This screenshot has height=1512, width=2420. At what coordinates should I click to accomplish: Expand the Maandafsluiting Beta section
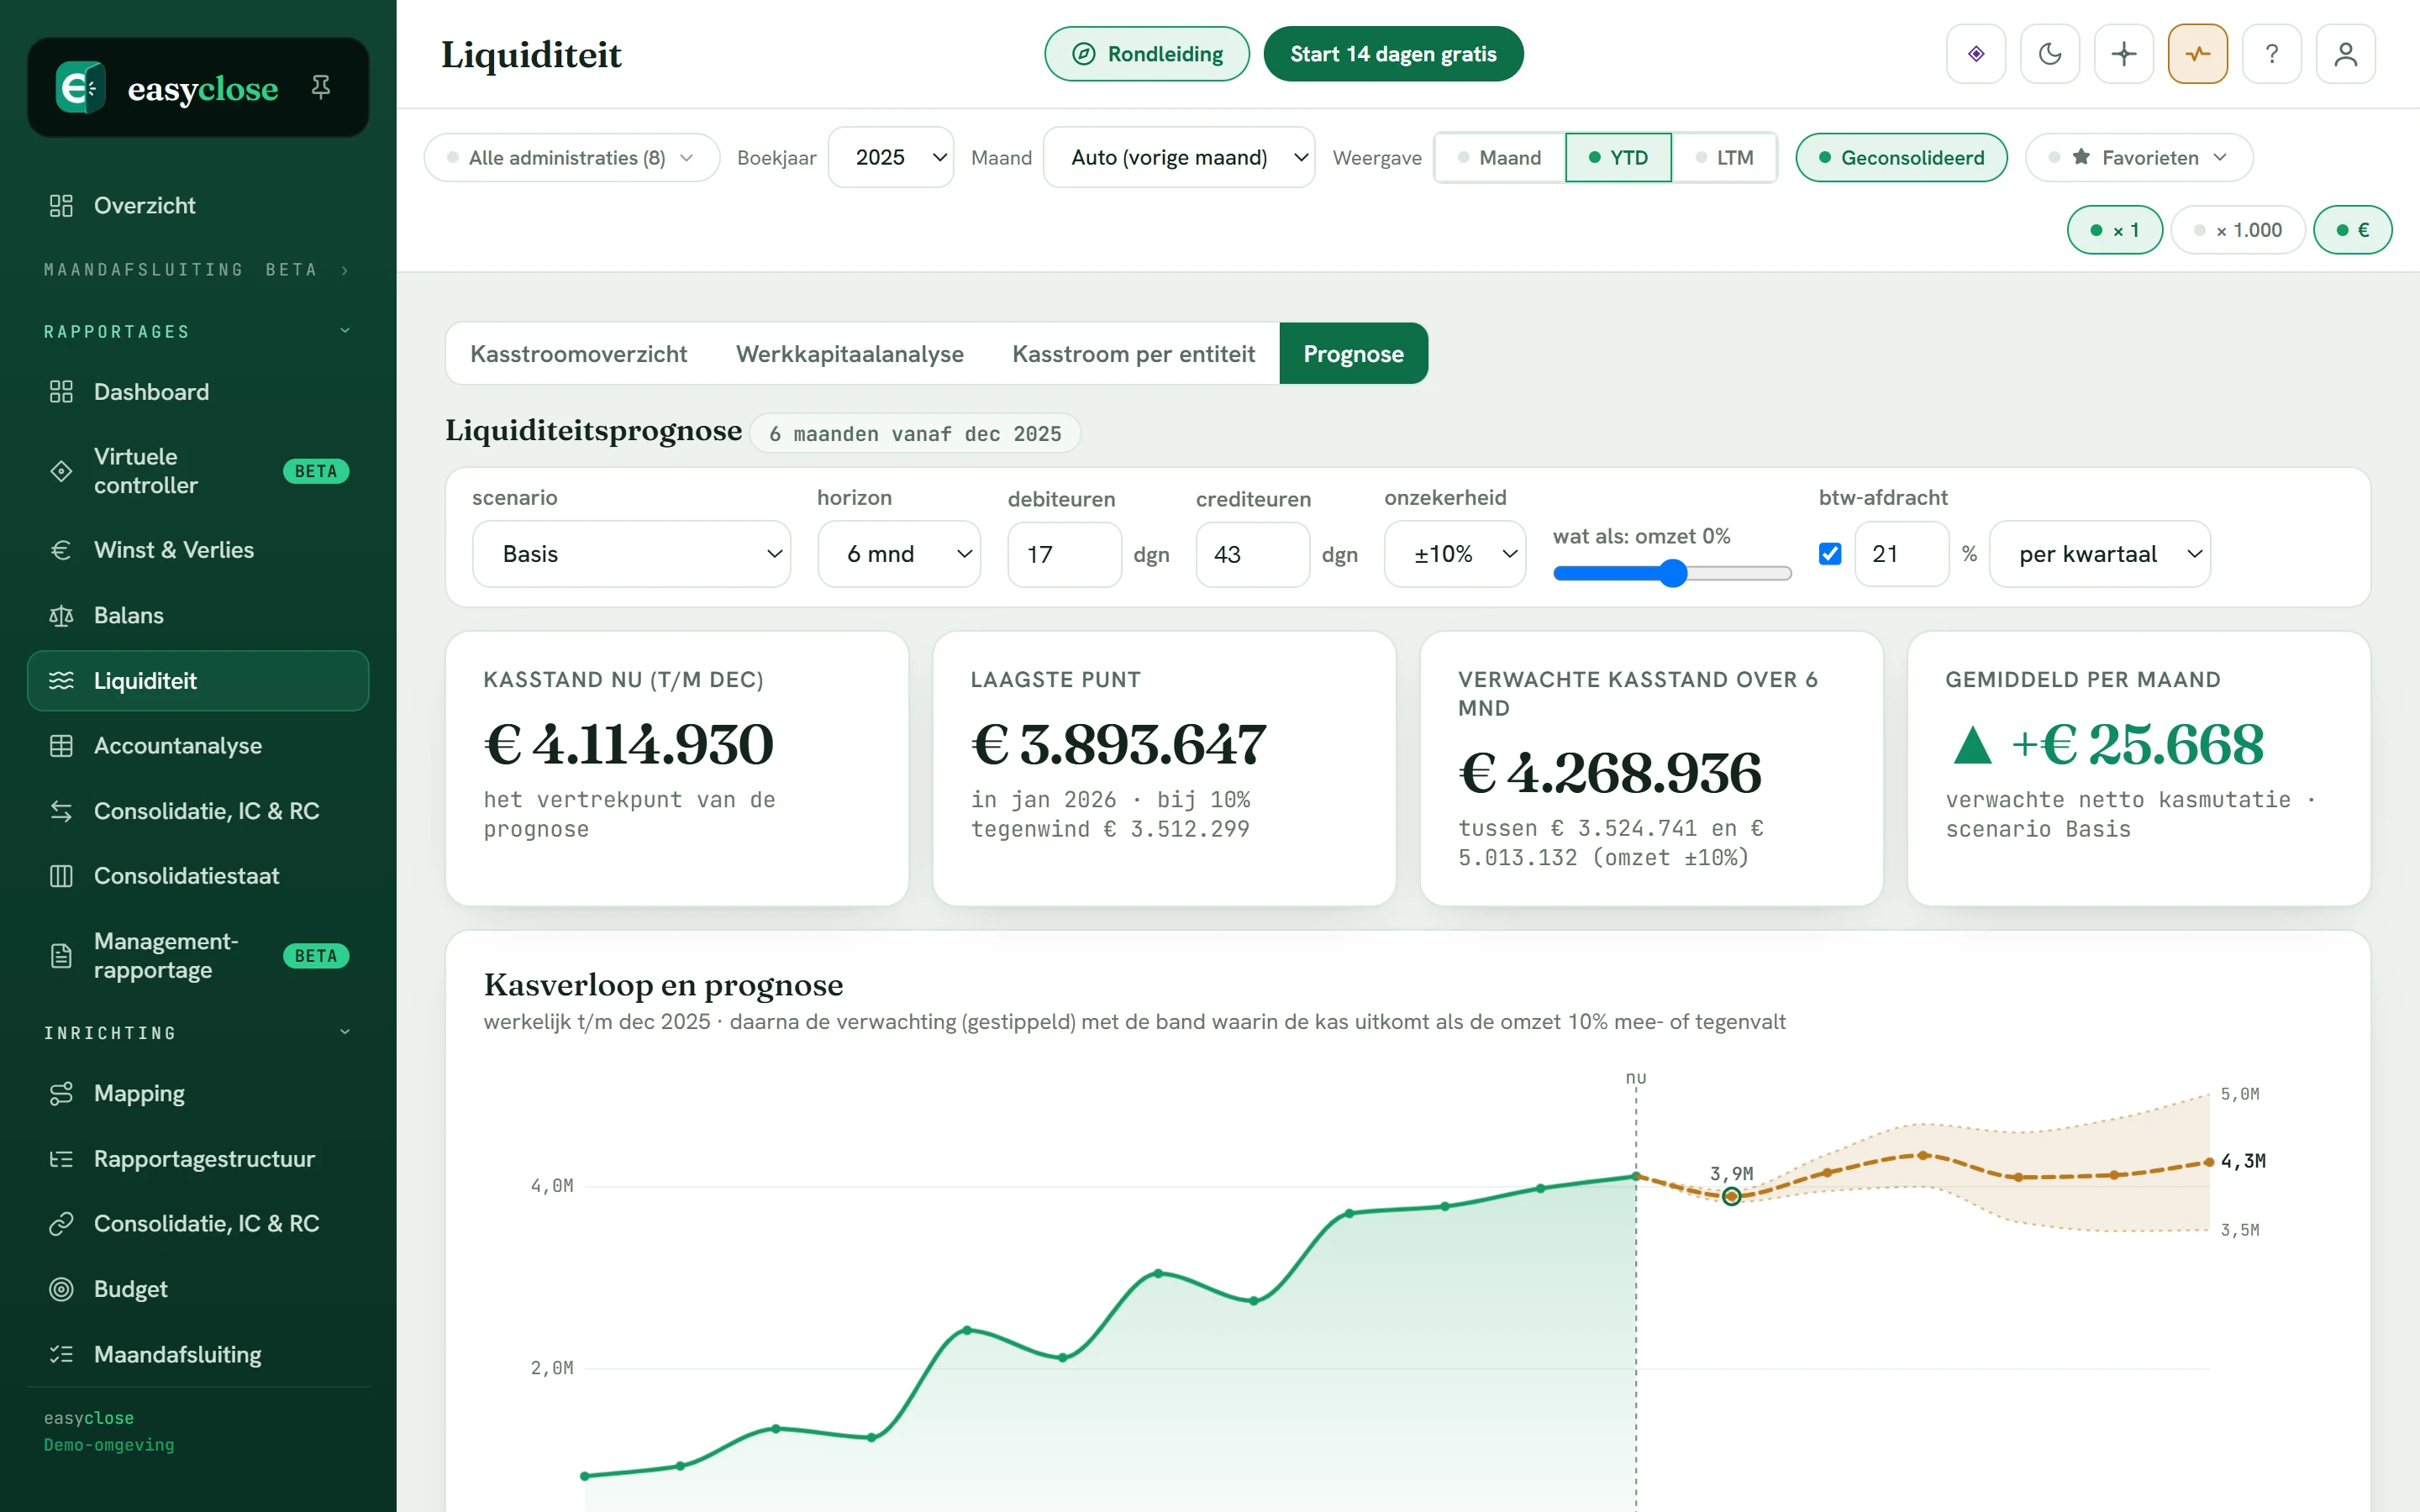198,270
